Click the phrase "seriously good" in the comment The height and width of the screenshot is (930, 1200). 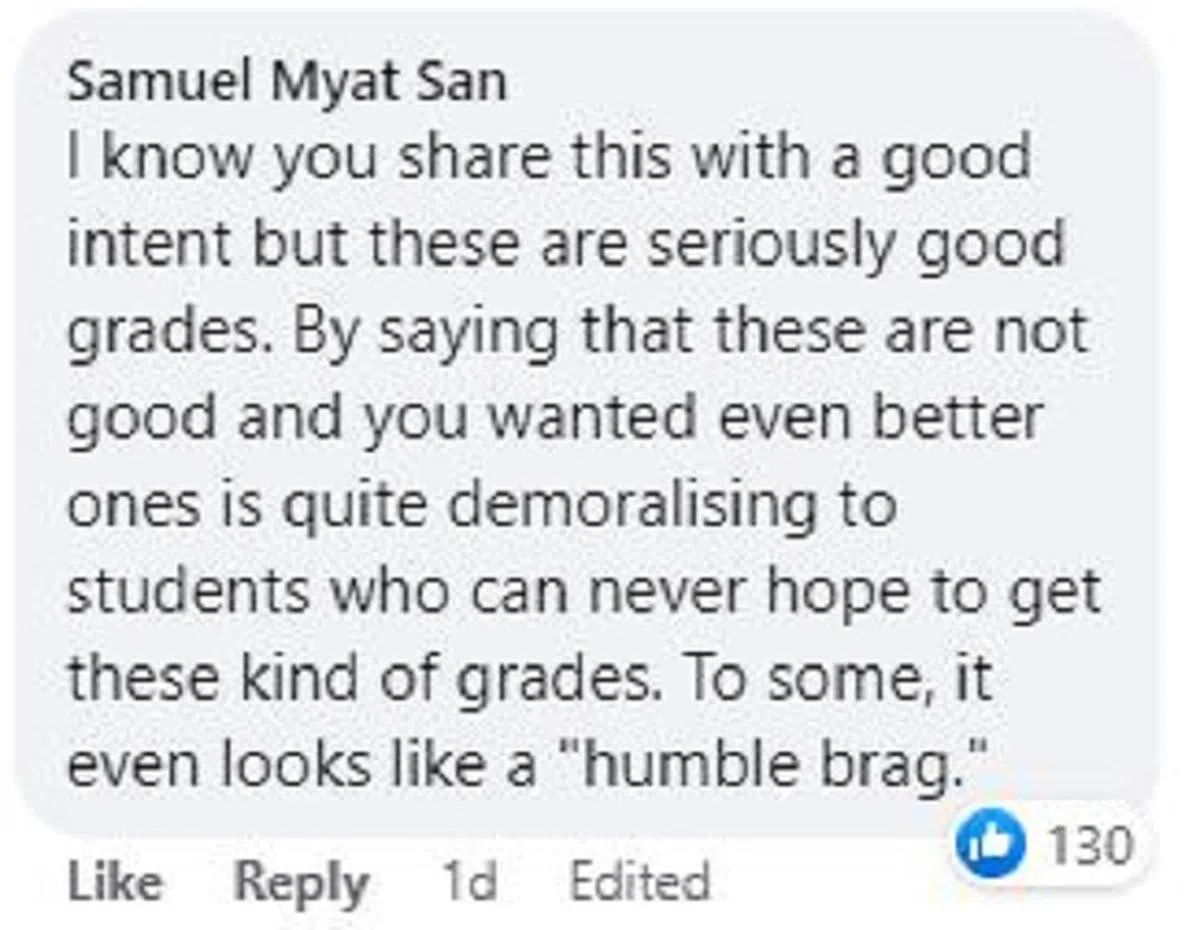pos(856,245)
